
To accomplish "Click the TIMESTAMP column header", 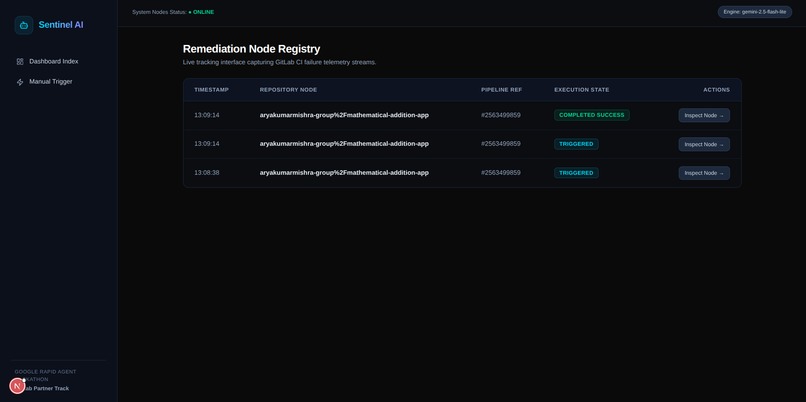I will tap(211, 90).
